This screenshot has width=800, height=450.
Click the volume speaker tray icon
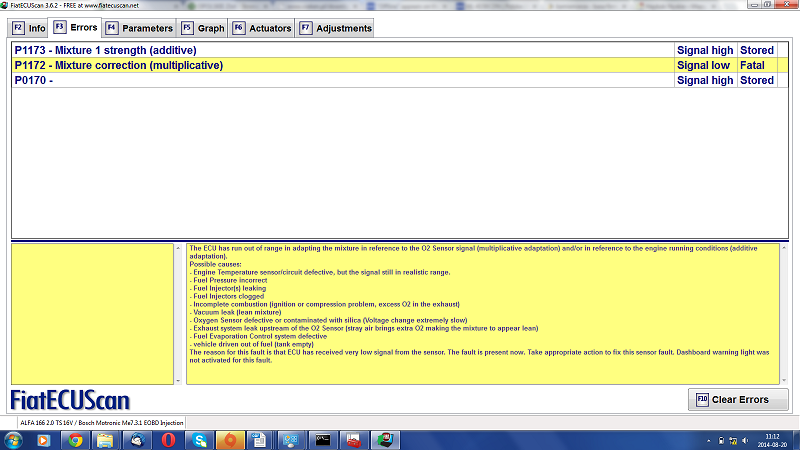tap(745, 441)
